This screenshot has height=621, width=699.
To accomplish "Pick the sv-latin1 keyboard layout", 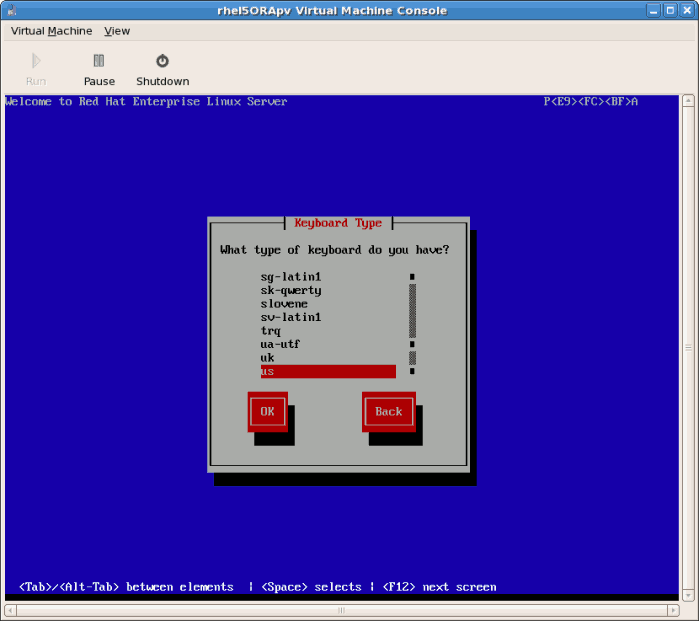I will click(x=291, y=317).
